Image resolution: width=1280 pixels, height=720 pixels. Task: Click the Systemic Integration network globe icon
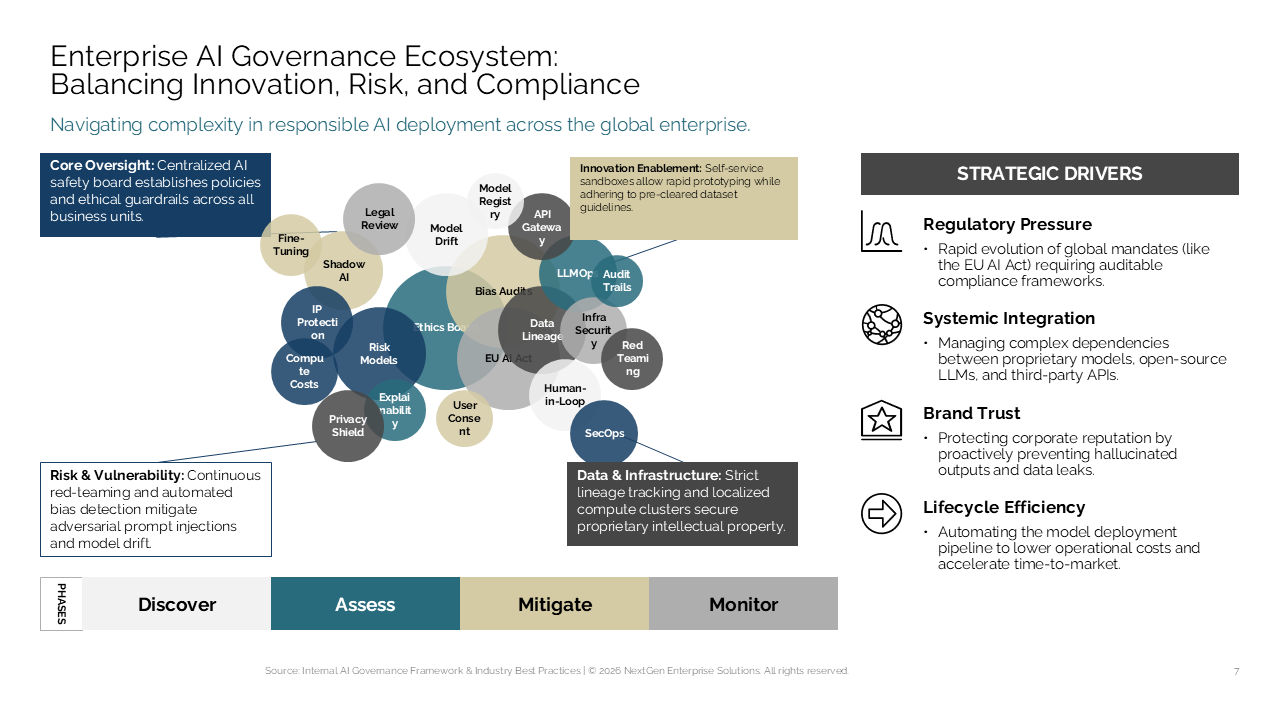881,325
